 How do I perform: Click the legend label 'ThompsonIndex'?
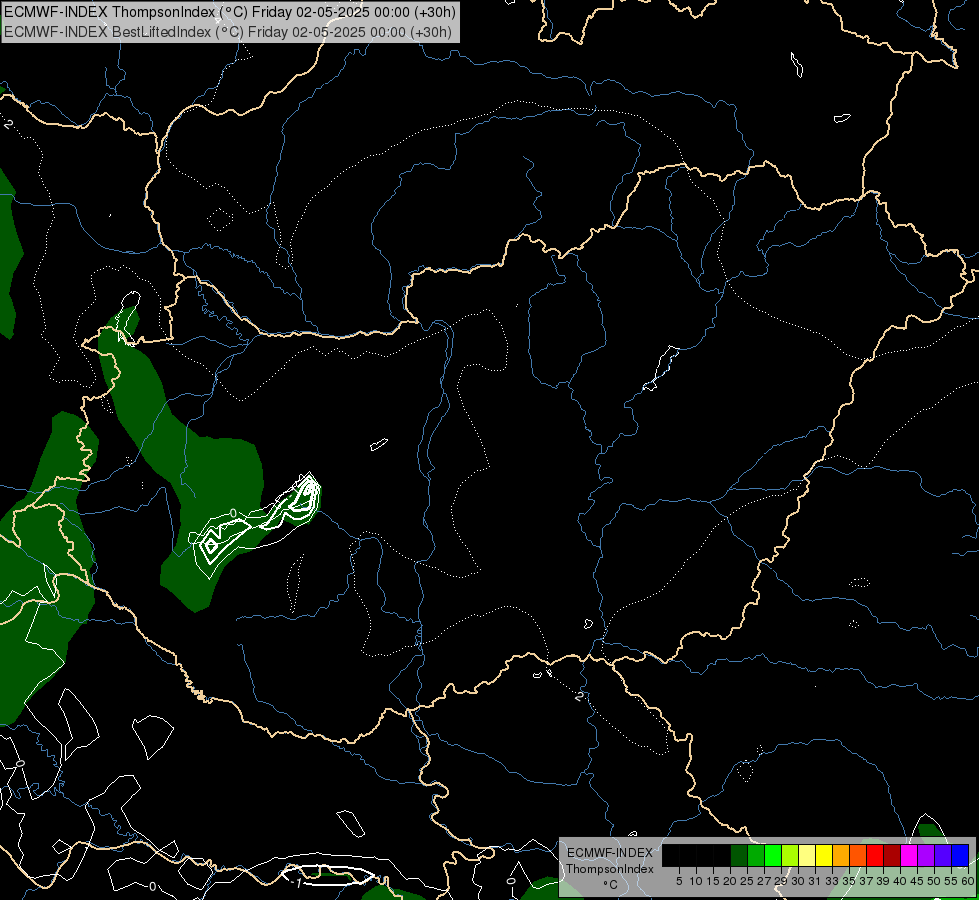pos(609,869)
